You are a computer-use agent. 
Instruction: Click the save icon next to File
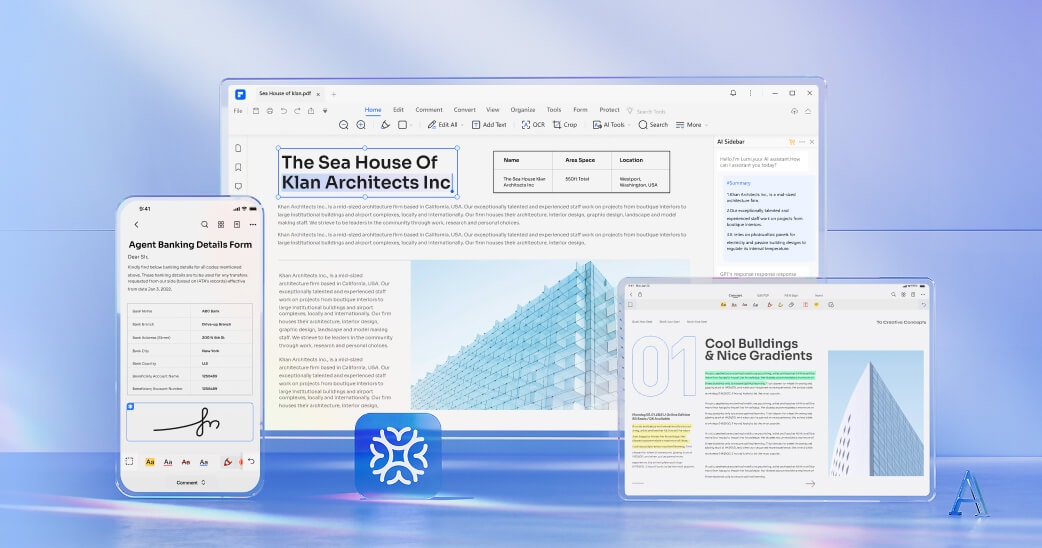(256, 111)
